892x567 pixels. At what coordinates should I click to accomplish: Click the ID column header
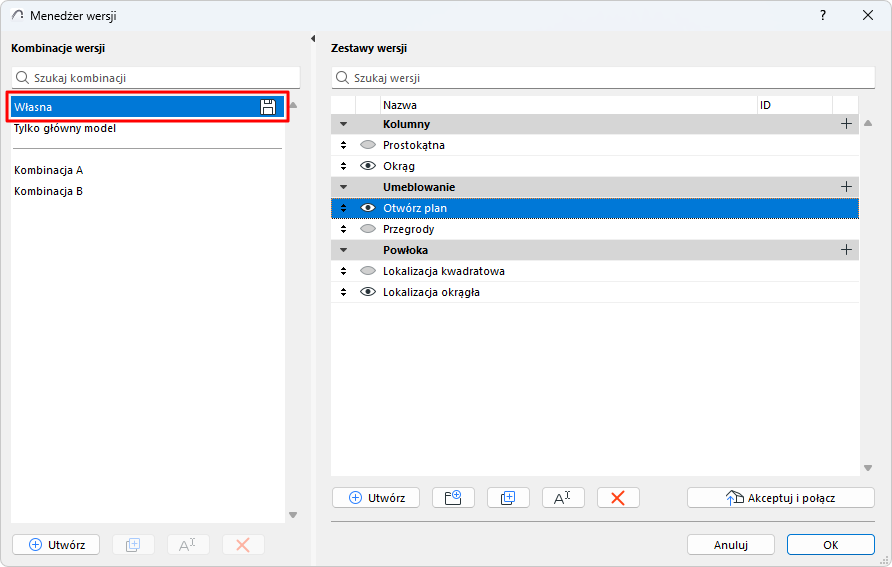(795, 105)
